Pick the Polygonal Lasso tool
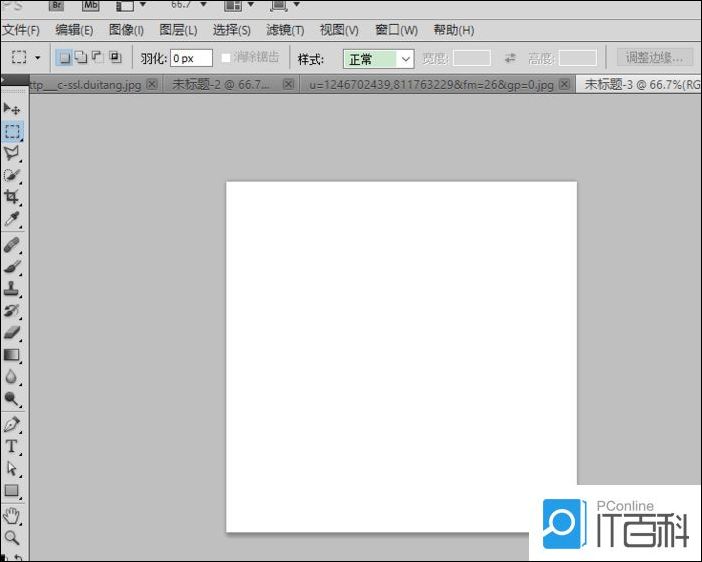 12,153
